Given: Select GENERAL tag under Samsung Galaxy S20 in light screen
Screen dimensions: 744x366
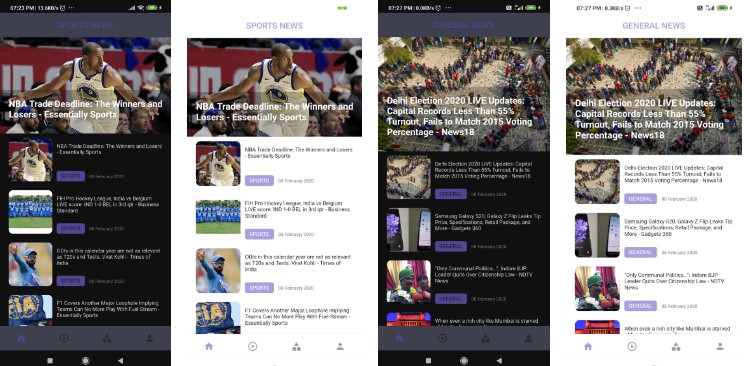Looking at the screenshot, I should [640, 252].
